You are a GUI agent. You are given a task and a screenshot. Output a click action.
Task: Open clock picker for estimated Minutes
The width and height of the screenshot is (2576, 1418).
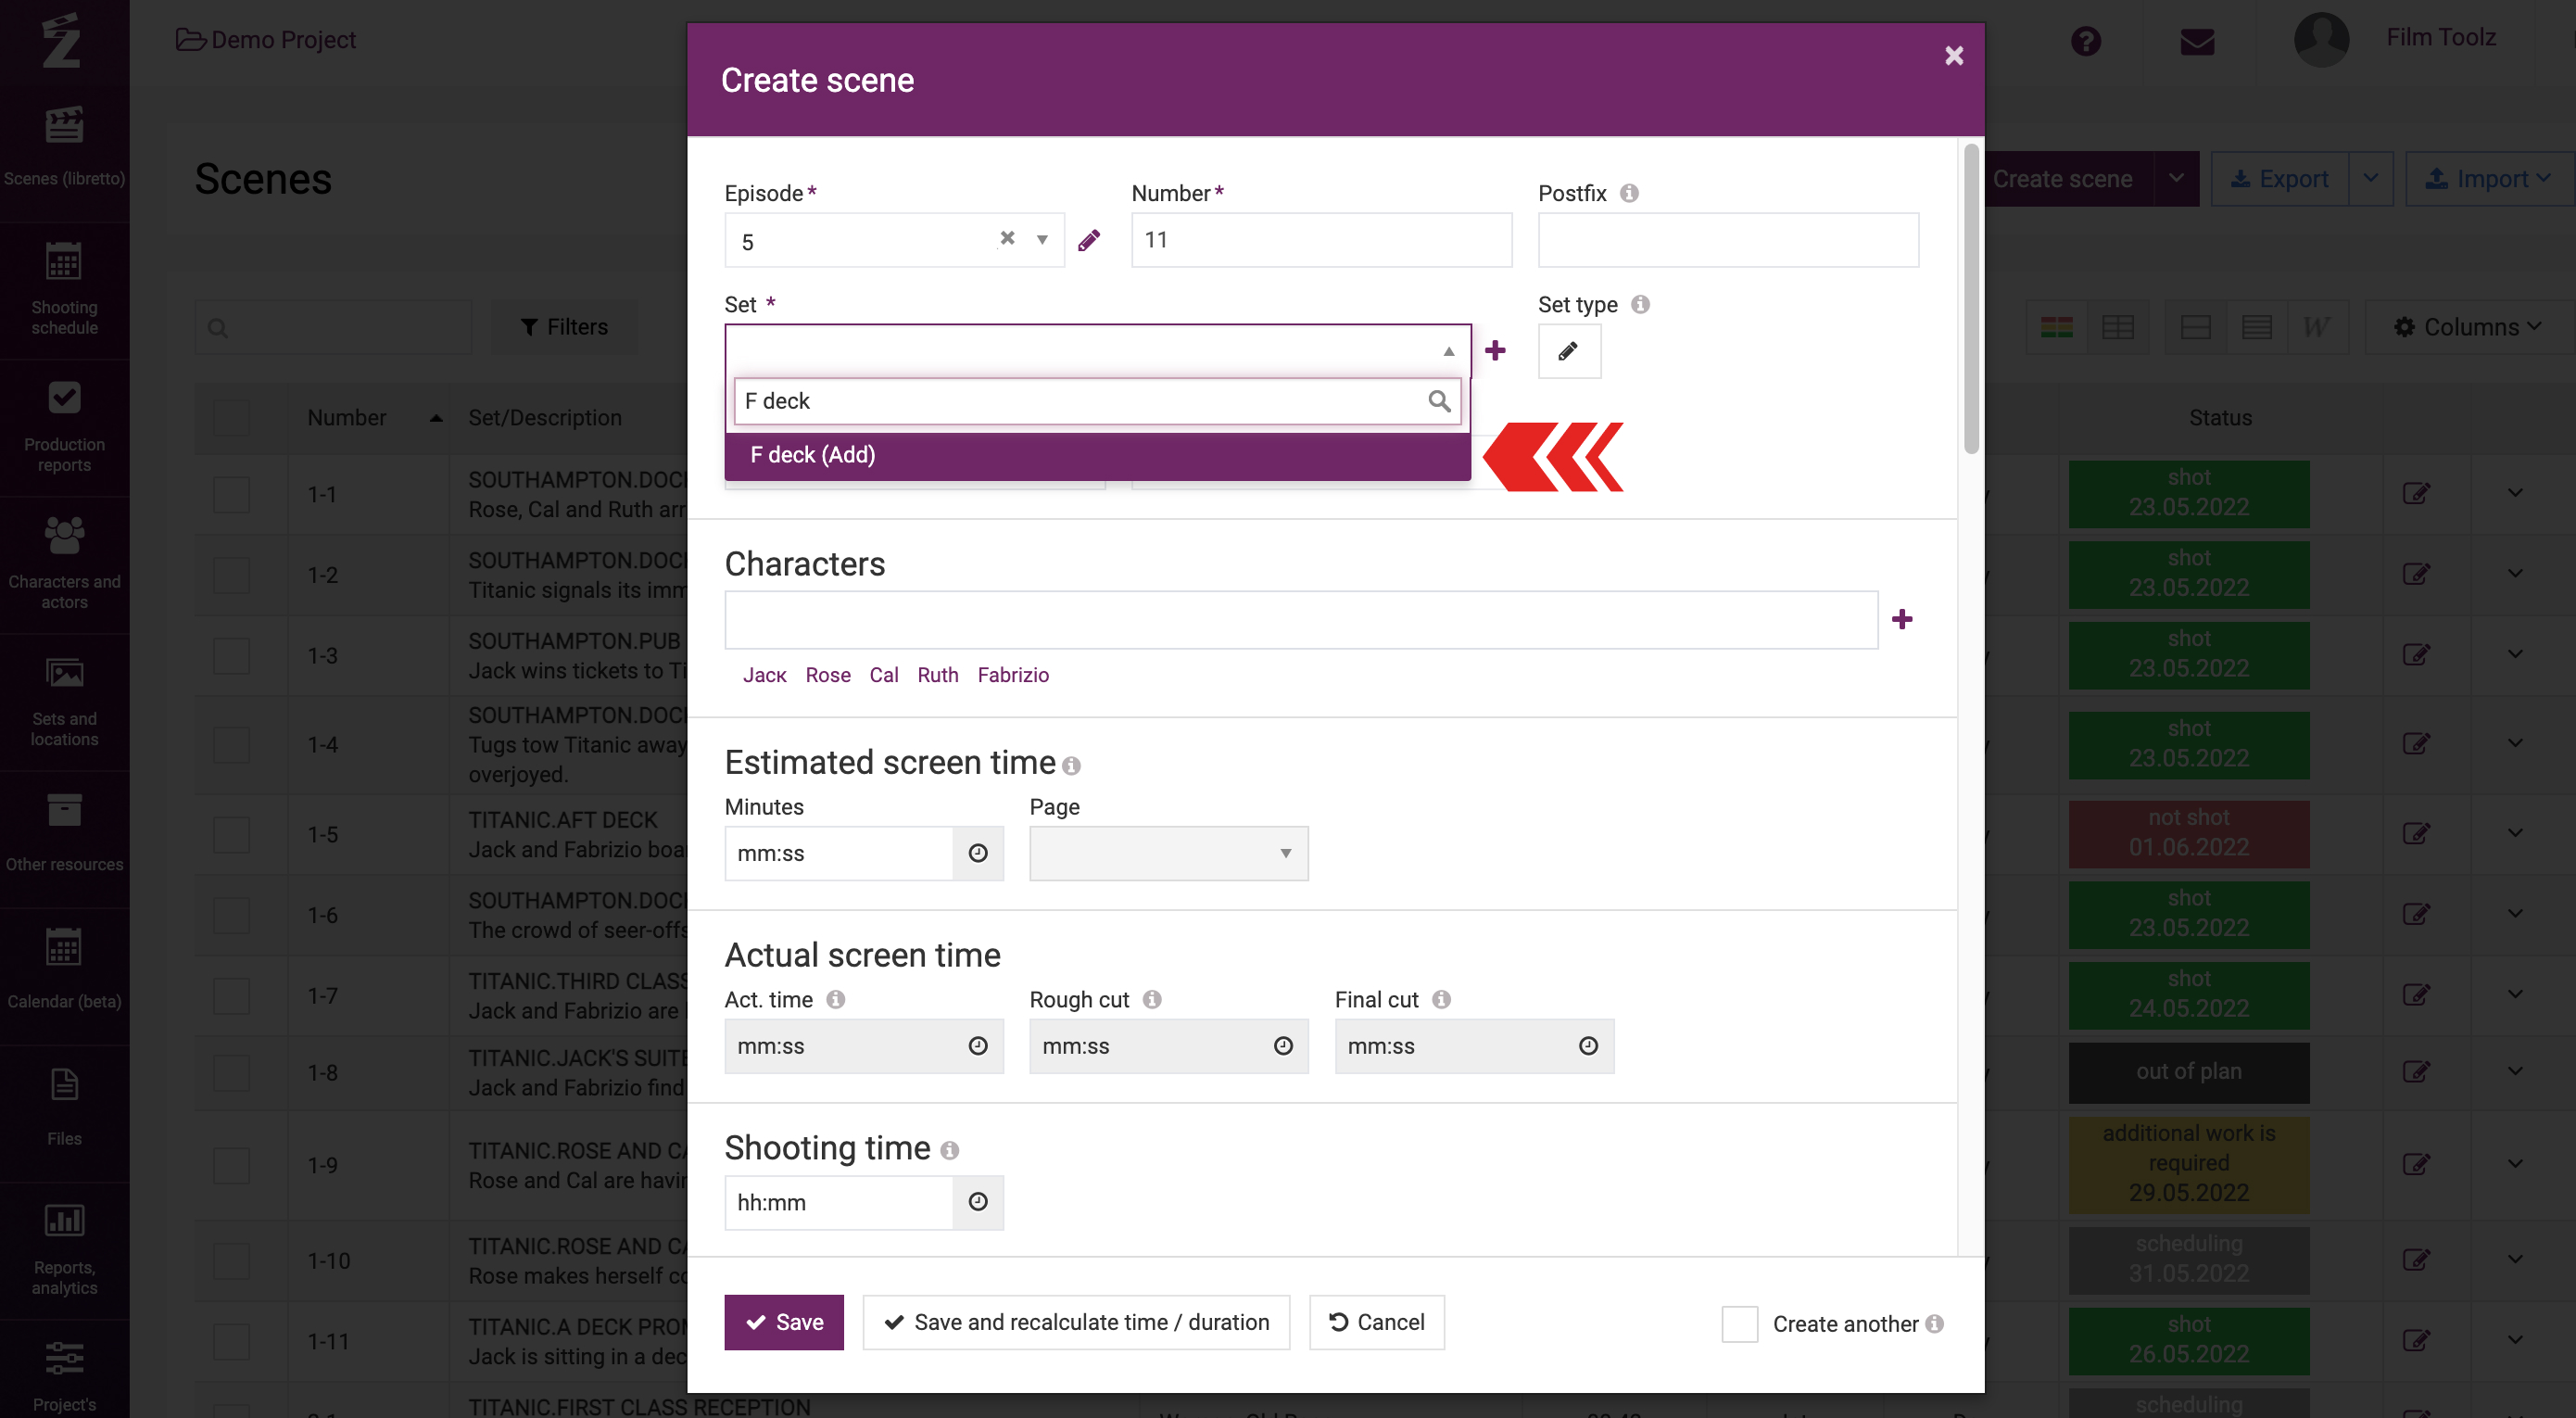(978, 853)
